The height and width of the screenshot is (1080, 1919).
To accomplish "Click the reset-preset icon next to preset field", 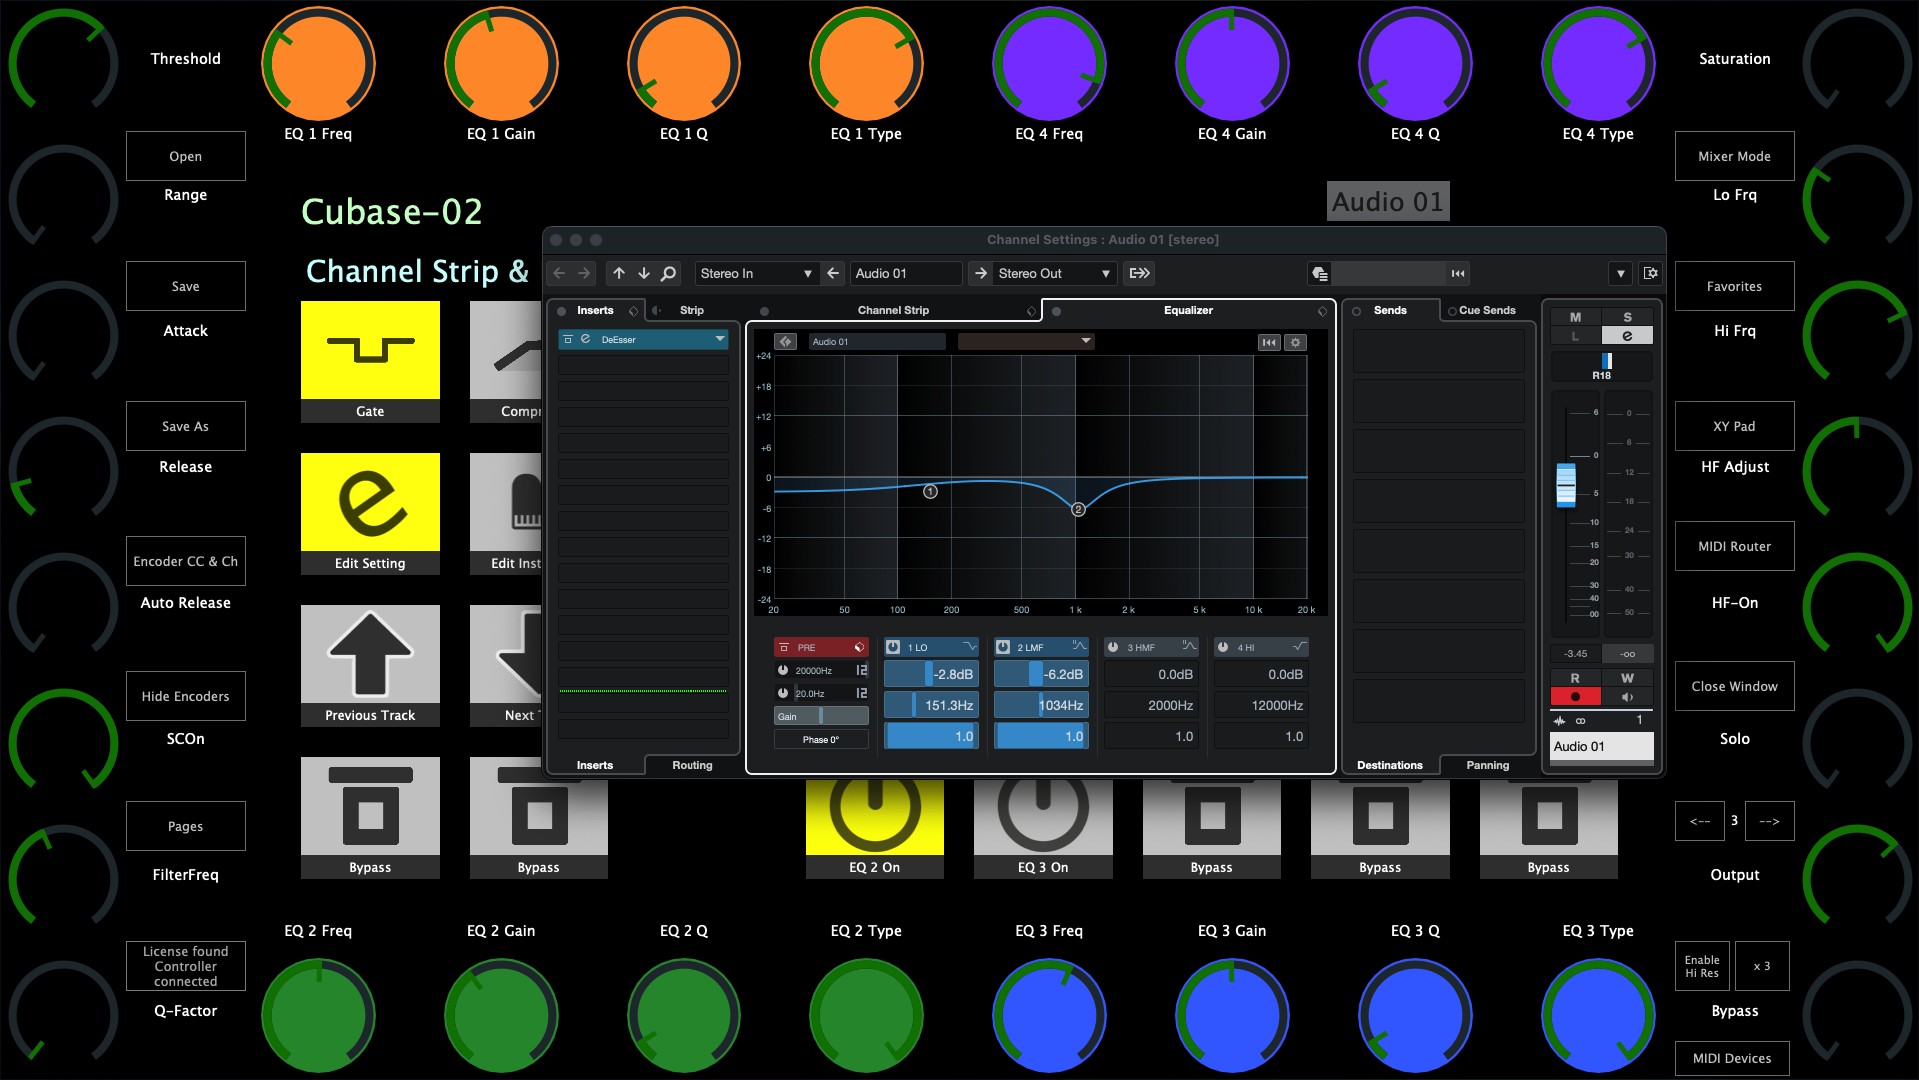I will tap(1458, 273).
